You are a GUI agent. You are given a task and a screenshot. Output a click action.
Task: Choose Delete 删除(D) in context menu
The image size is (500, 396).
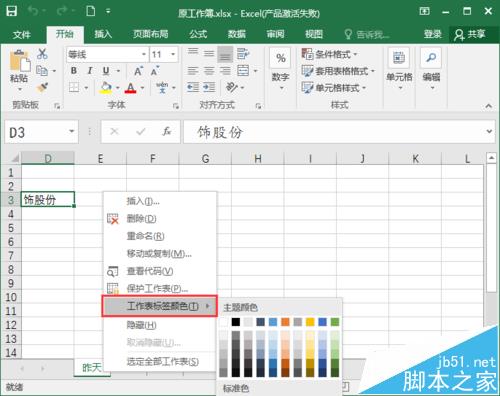tap(160, 219)
